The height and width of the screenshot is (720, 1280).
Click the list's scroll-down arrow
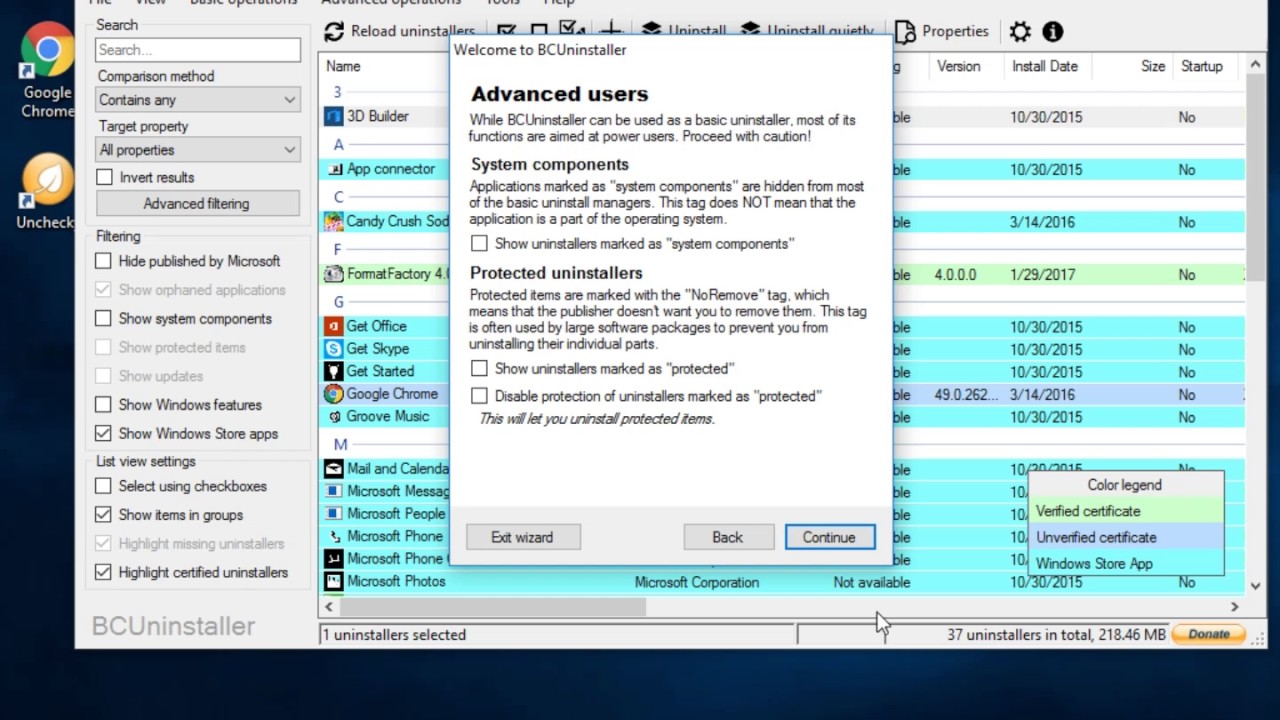pyautogui.click(x=1256, y=586)
